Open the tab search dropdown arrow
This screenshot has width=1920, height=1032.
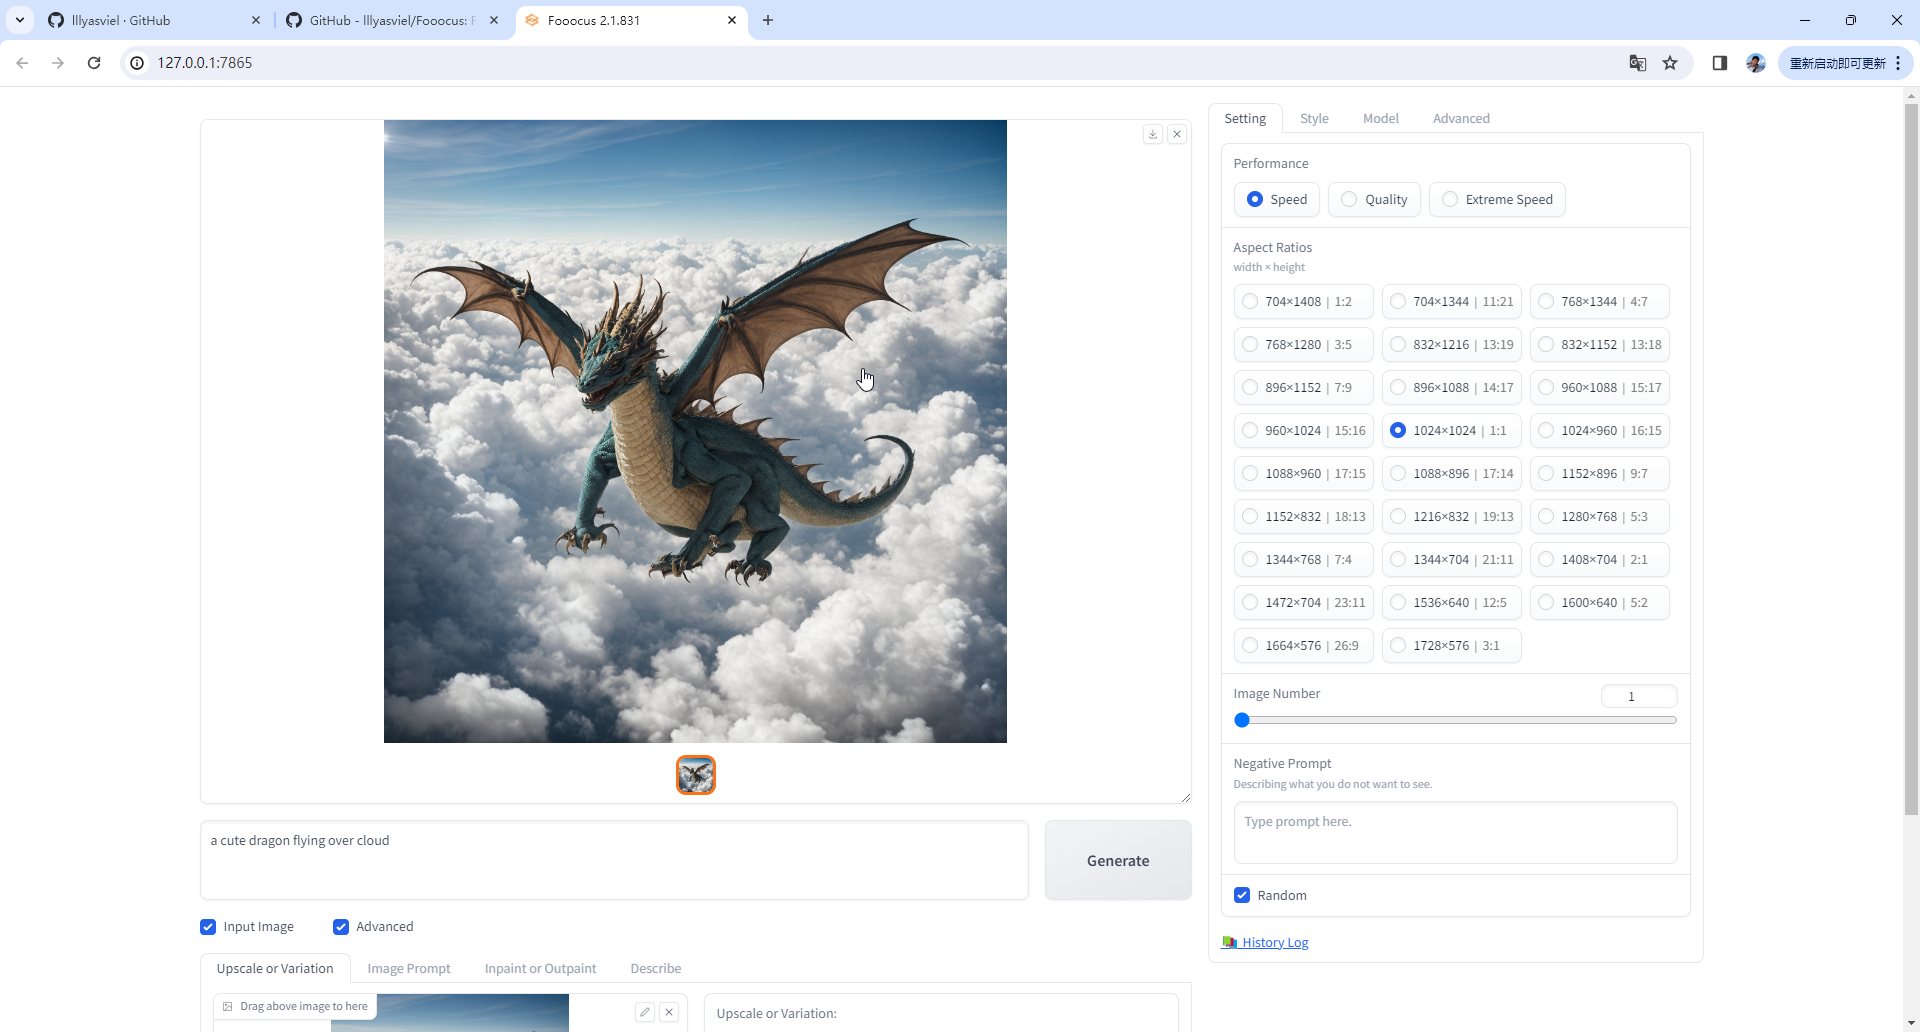(x=20, y=20)
